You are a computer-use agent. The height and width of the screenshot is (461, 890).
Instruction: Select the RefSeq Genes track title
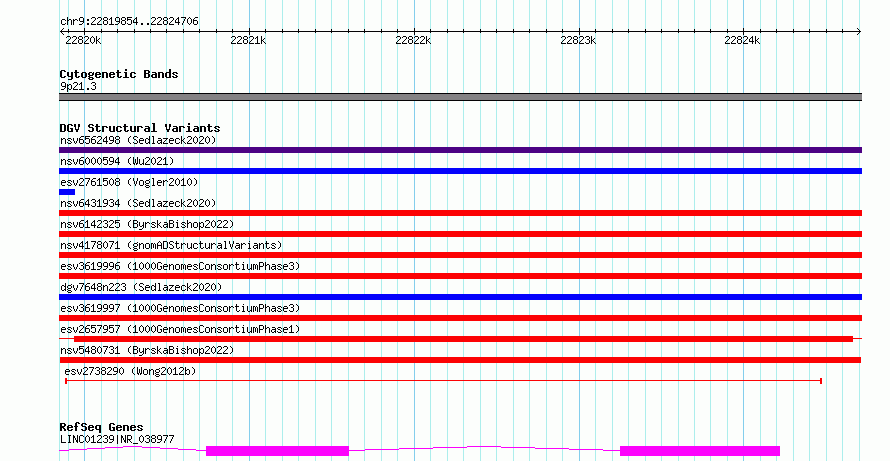pyautogui.click(x=101, y=427)
